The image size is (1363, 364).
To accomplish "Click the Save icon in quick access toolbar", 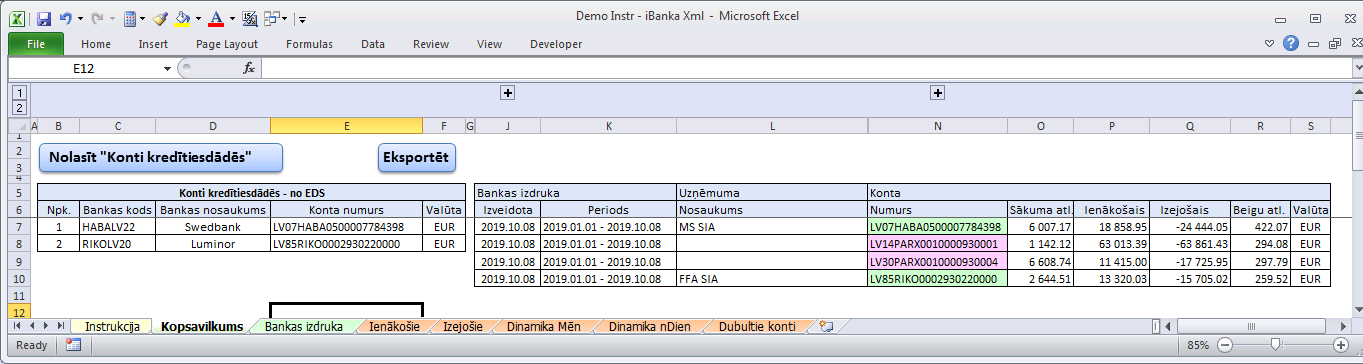I will tap(43, 18).
